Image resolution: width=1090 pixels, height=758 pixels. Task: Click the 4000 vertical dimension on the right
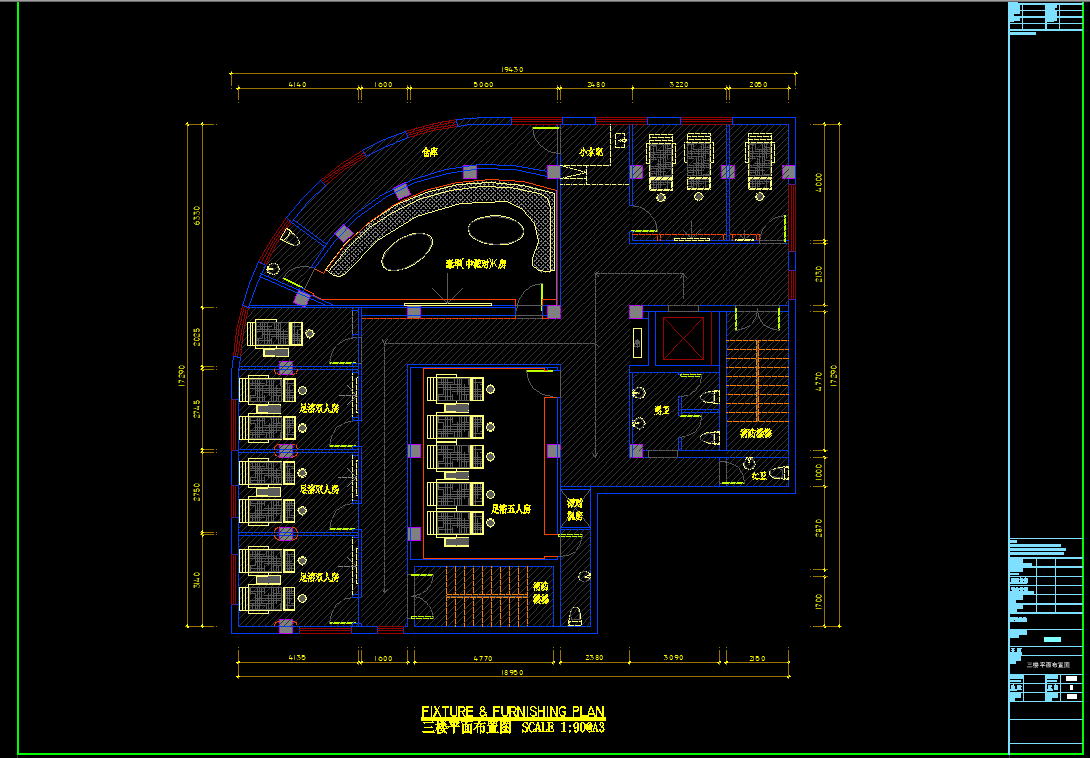818,182
